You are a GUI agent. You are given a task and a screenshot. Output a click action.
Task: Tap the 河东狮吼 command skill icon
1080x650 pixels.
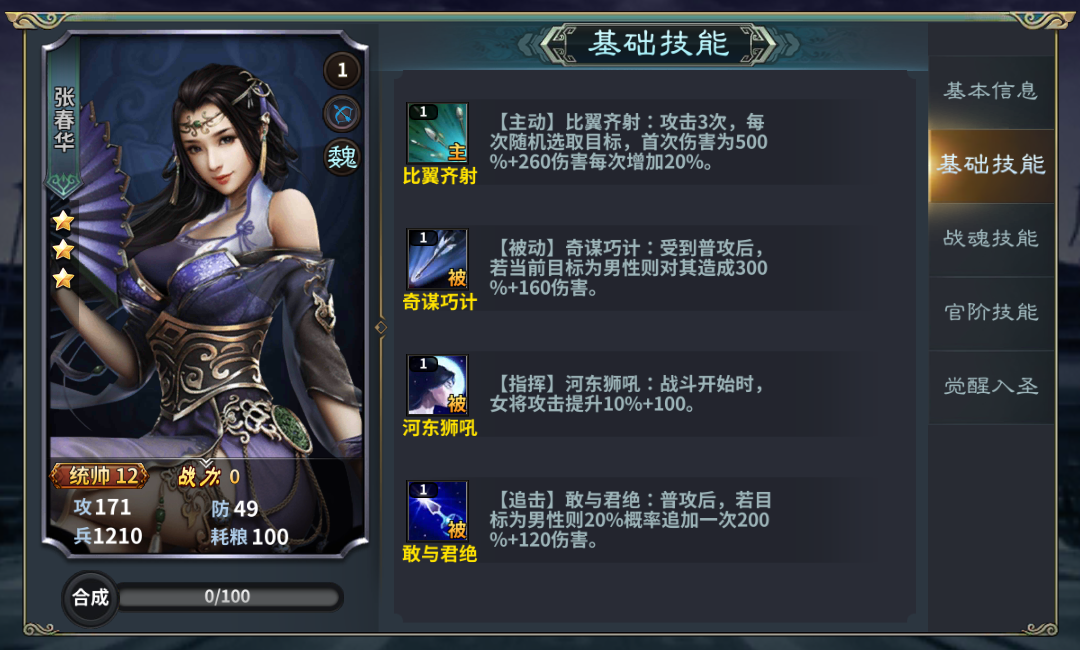437,385
